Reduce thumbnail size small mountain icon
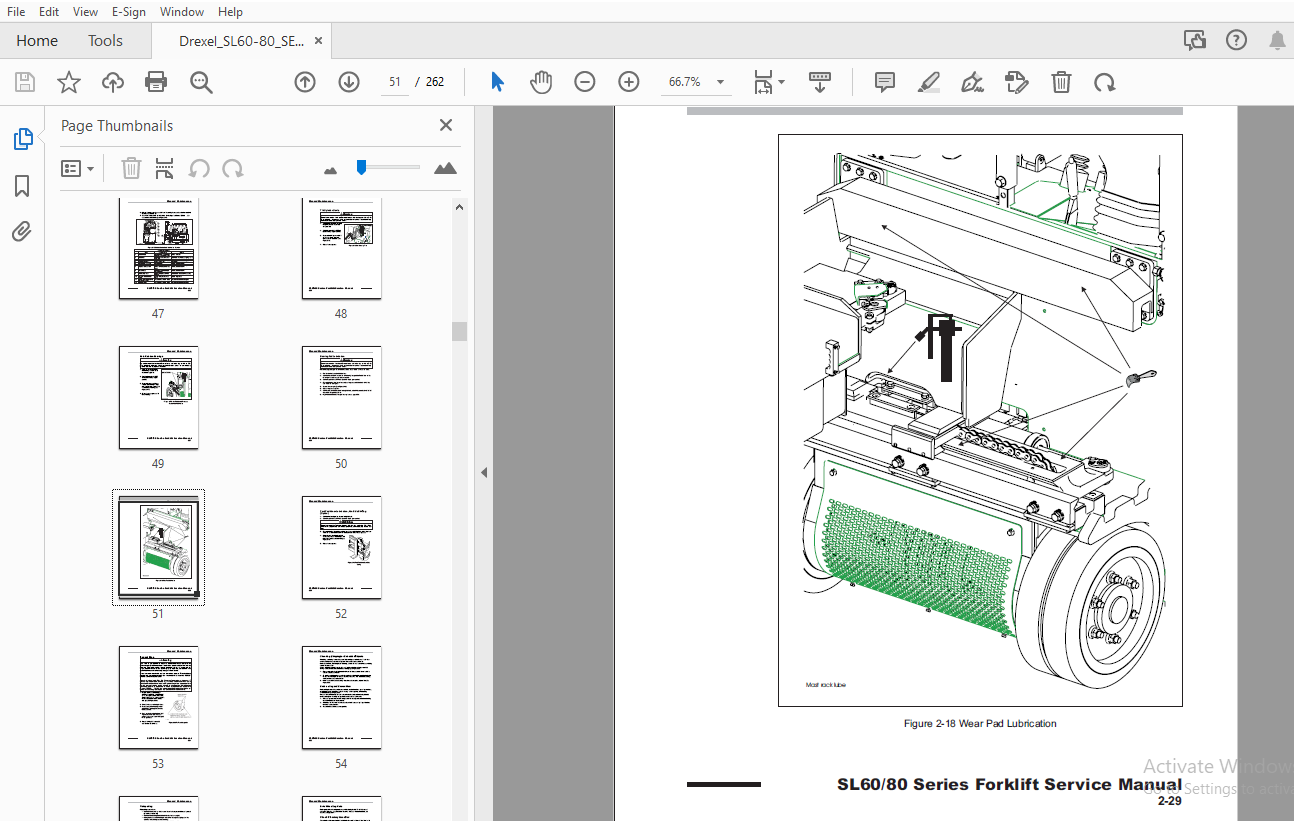 (x=331, y=170)
